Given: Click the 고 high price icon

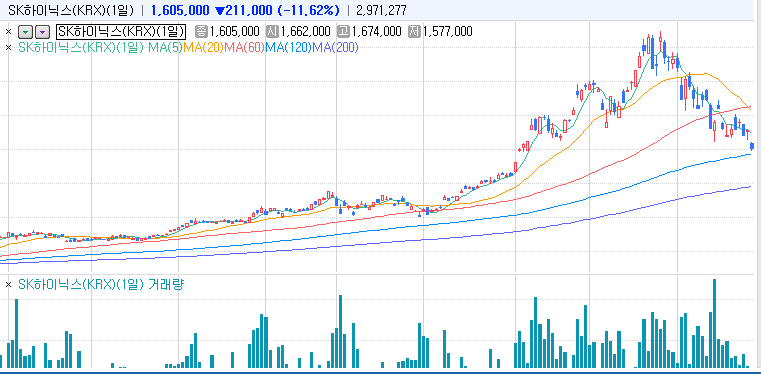Looking at the screenshot, I should click(344, 32).
